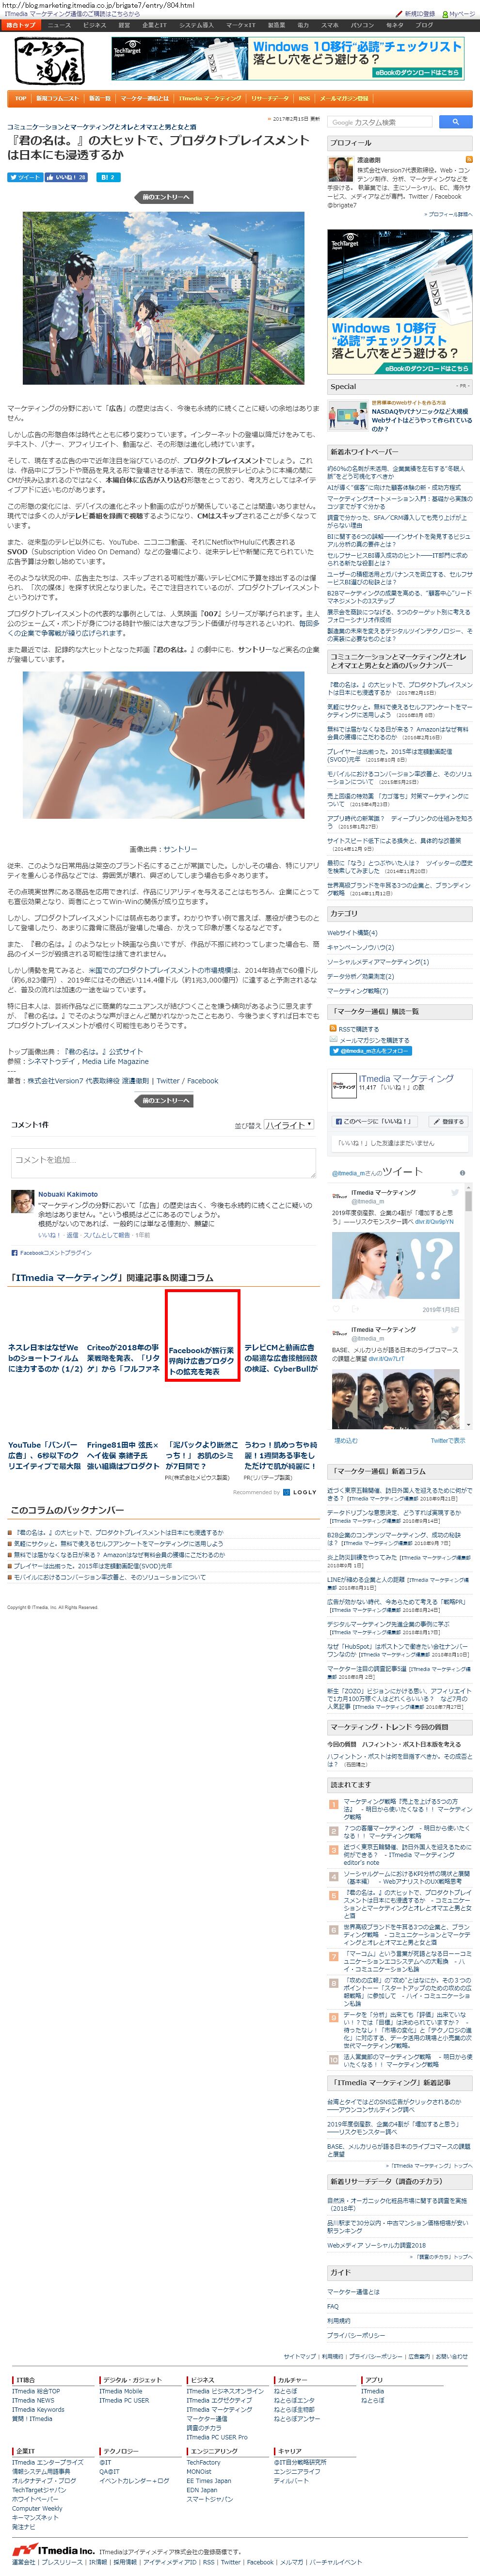Screen dimensions: 480x2576
Task: Click the search magnifier button
Action: 455,122
